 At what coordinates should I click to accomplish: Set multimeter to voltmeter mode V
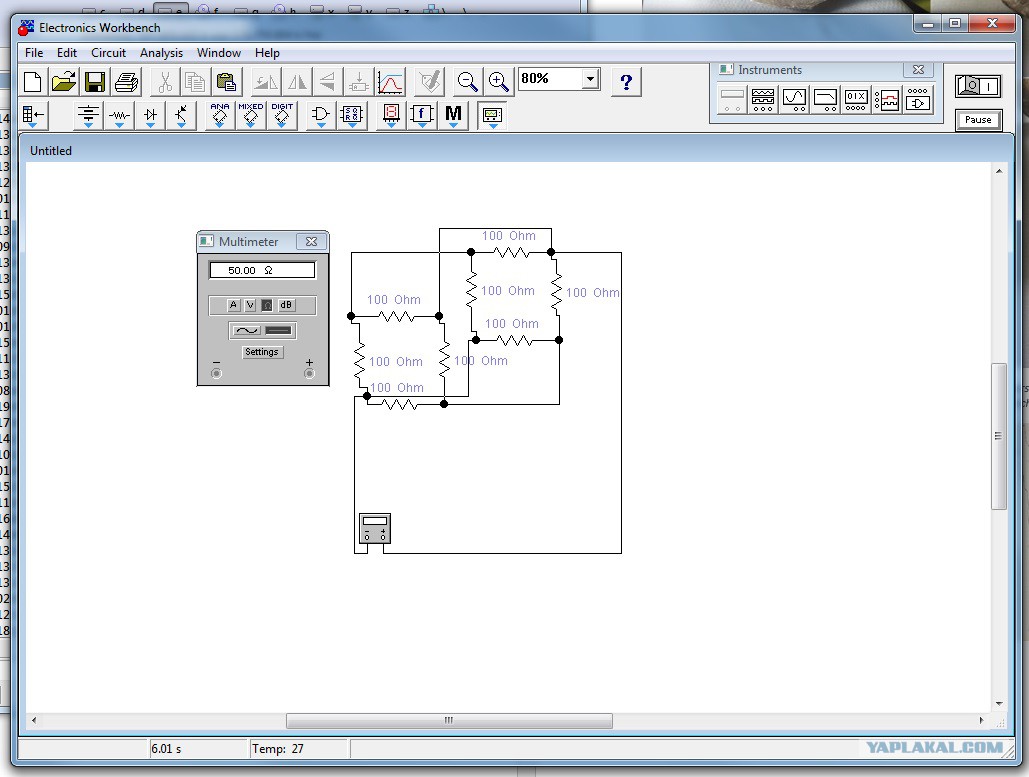tap(250, 305)
